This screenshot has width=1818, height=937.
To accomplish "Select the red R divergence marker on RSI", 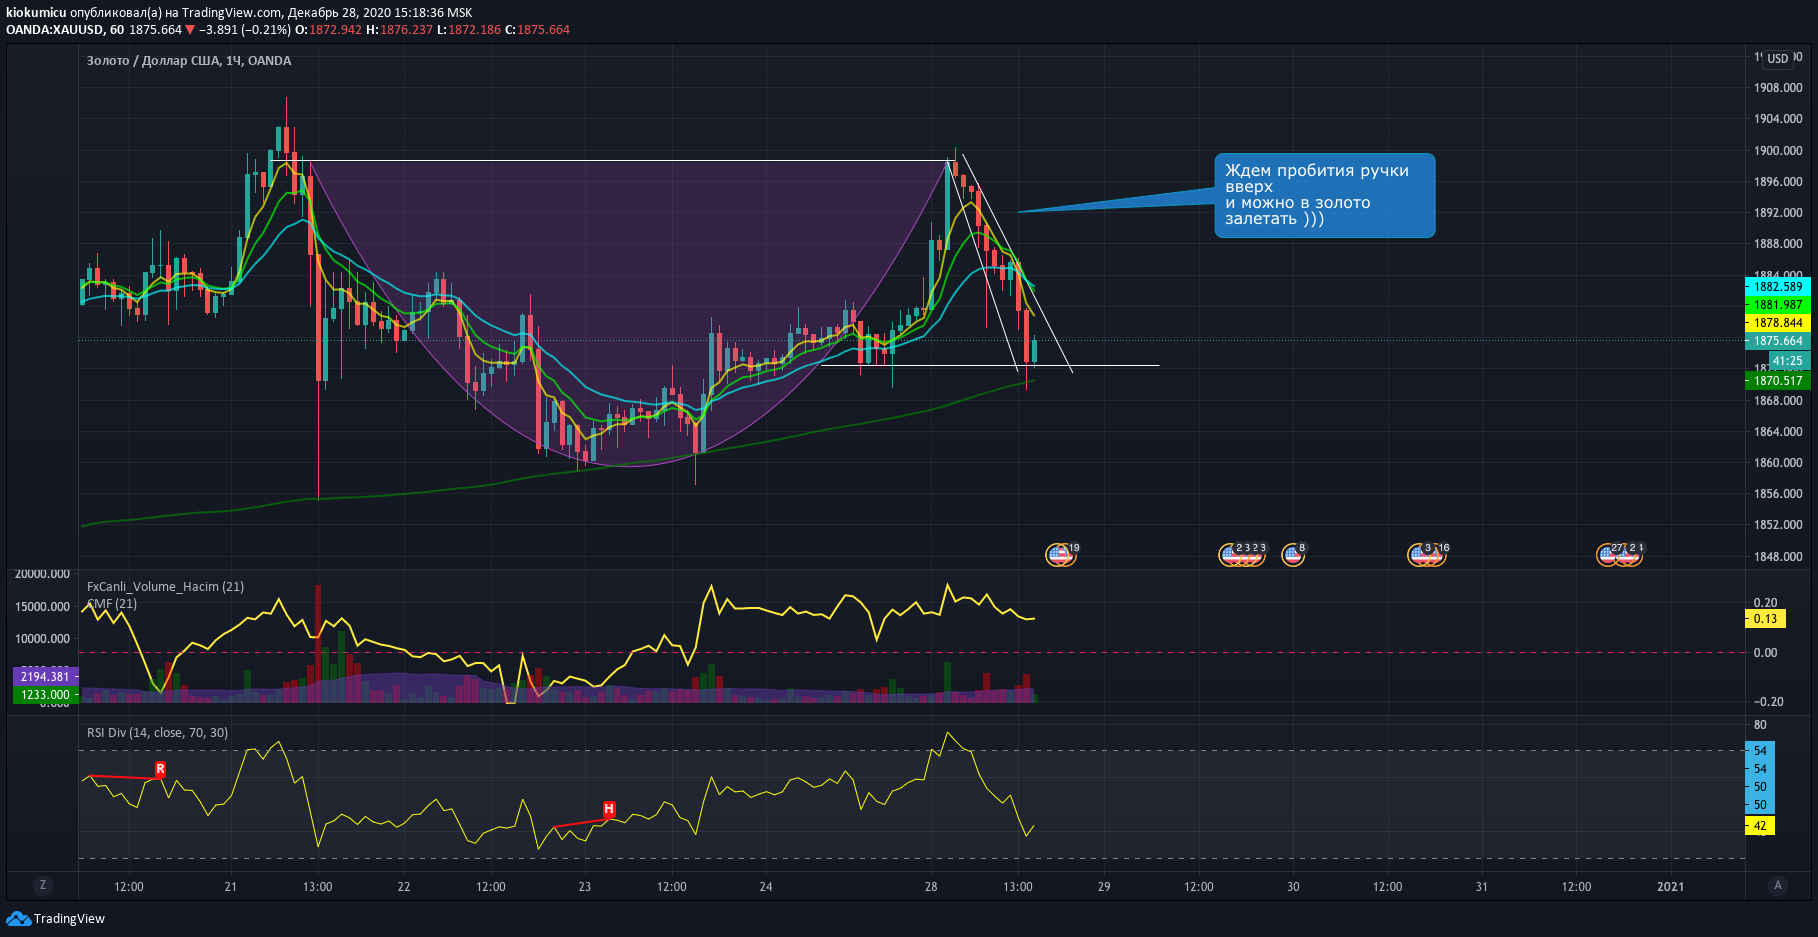I will pyautogui.click(x=160, y=769).
